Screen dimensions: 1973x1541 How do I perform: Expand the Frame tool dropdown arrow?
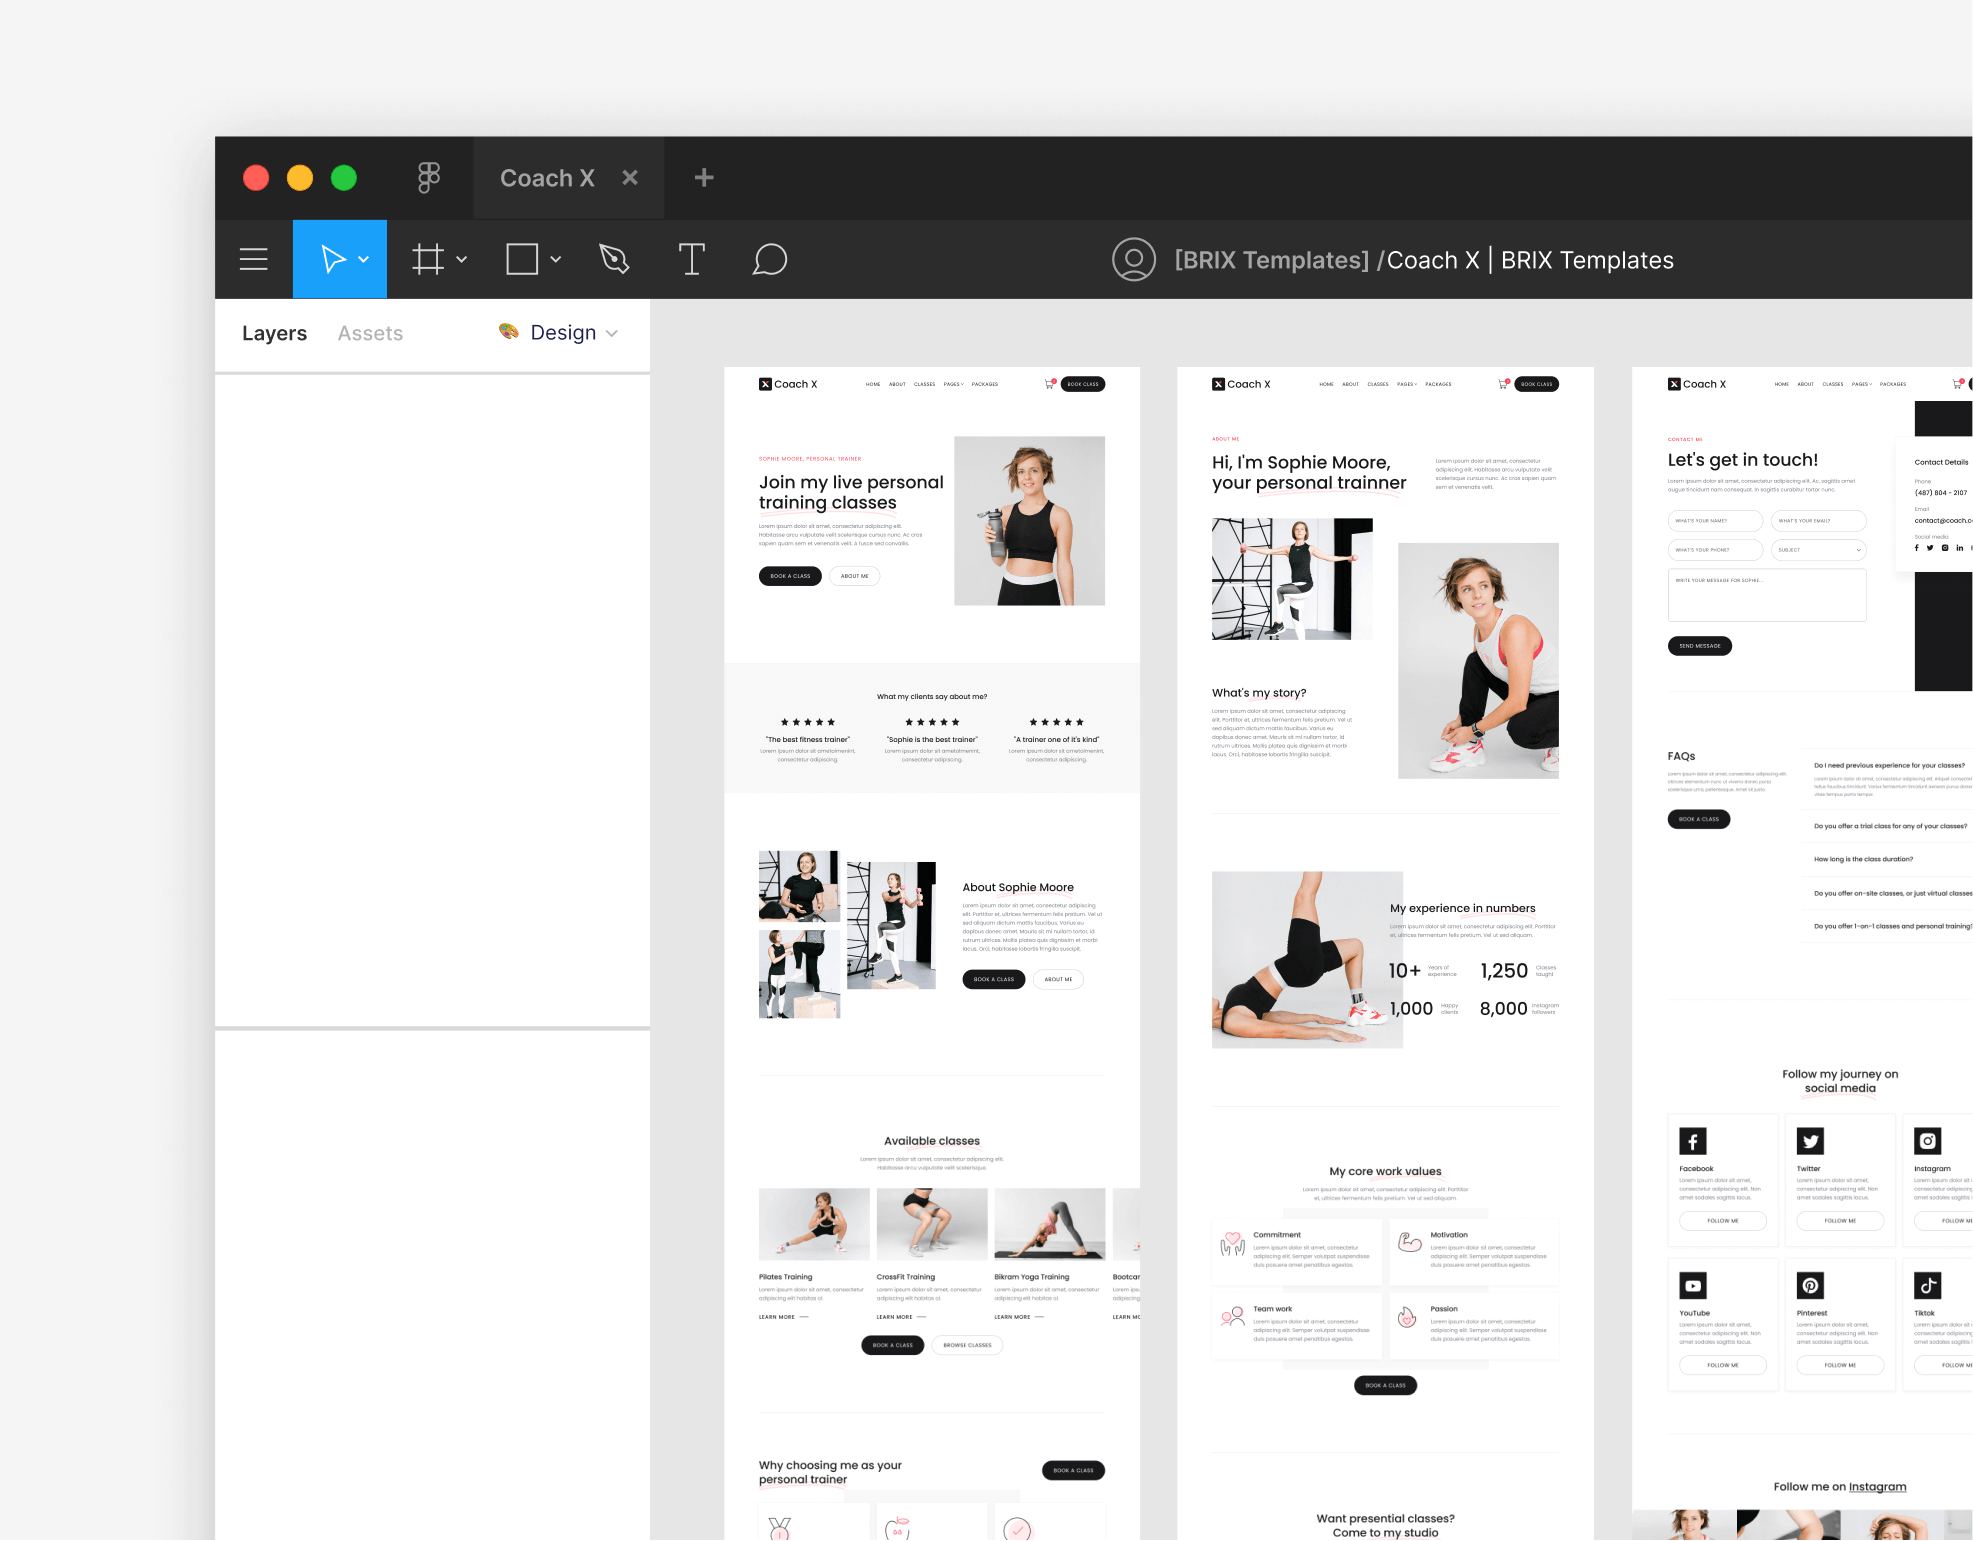(x=462, y=259)
